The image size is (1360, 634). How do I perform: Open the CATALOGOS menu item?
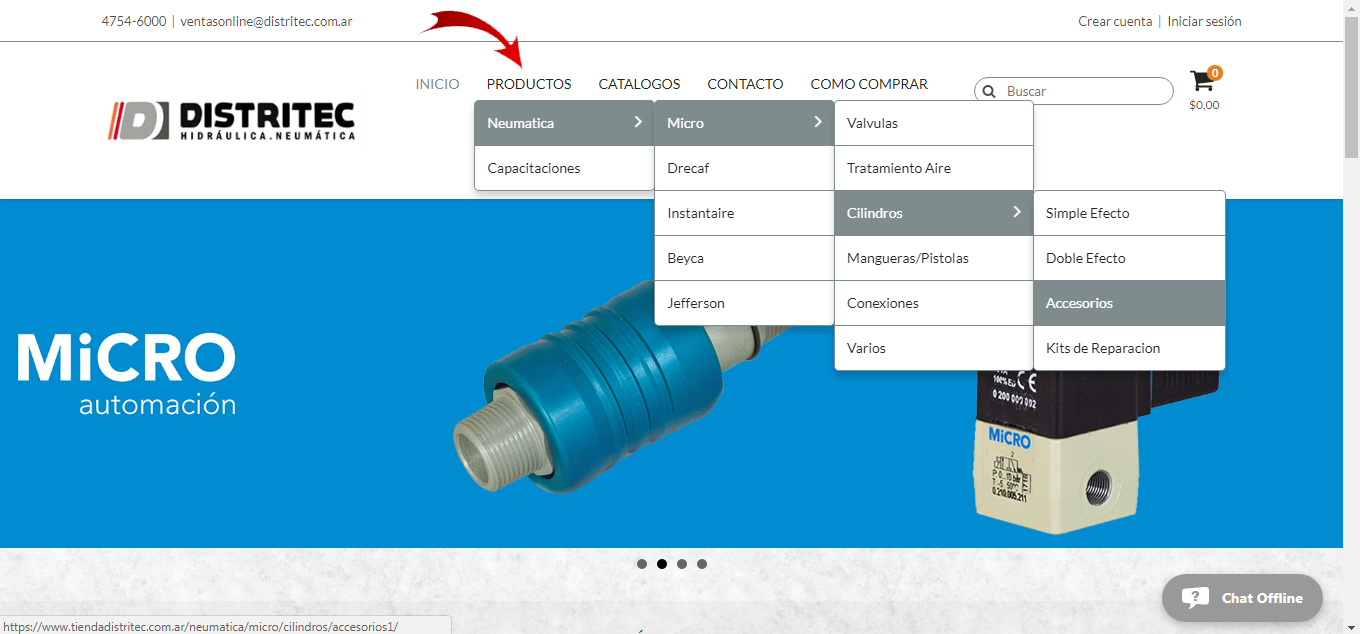639,84
